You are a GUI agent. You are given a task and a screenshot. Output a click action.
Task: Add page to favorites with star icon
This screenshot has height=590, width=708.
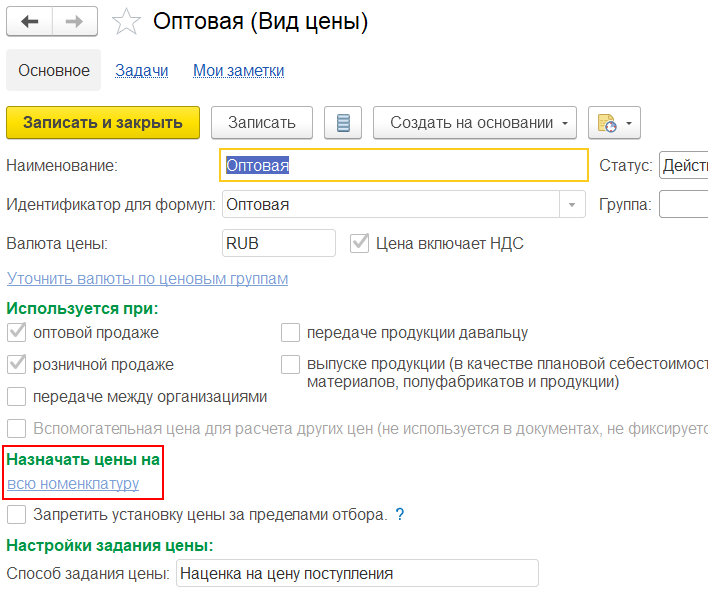click(126, 21)
